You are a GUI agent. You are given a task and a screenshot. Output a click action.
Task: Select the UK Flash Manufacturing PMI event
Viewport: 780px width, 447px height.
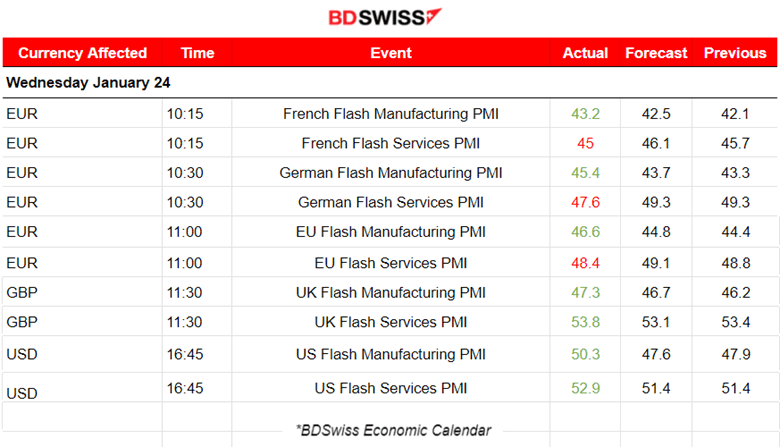click(x=391, y=292)
